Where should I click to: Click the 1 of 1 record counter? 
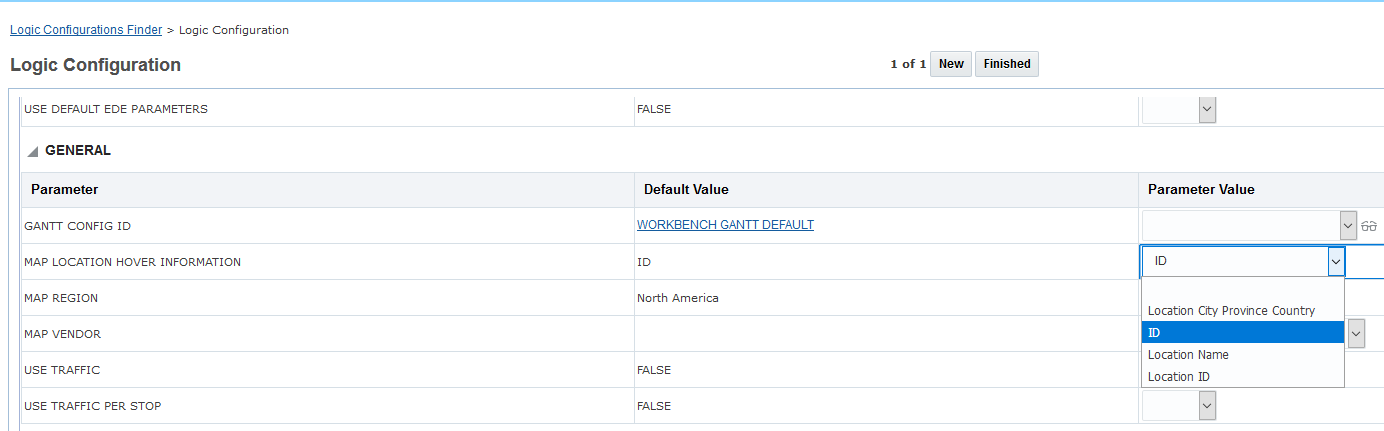[908, 64]
